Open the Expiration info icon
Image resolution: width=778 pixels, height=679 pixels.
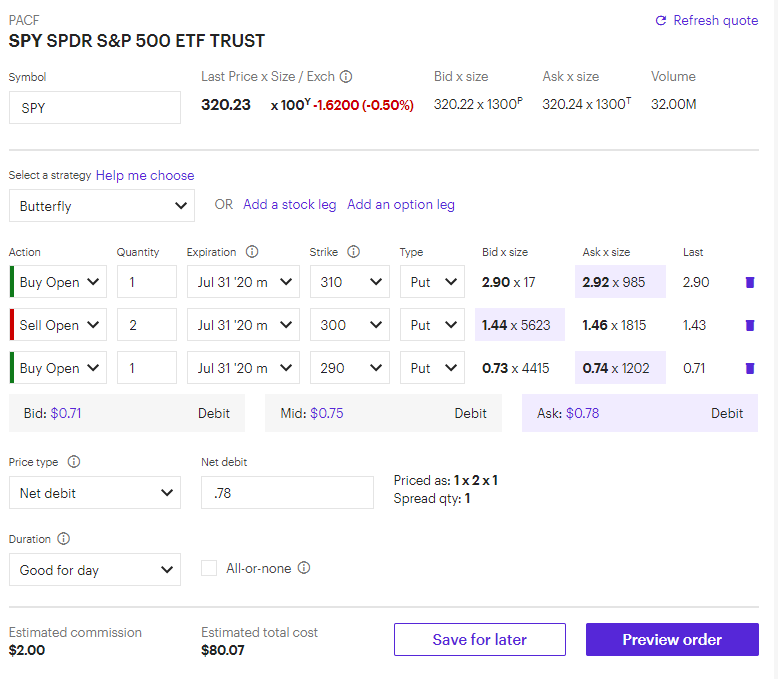tap(252, 252)
